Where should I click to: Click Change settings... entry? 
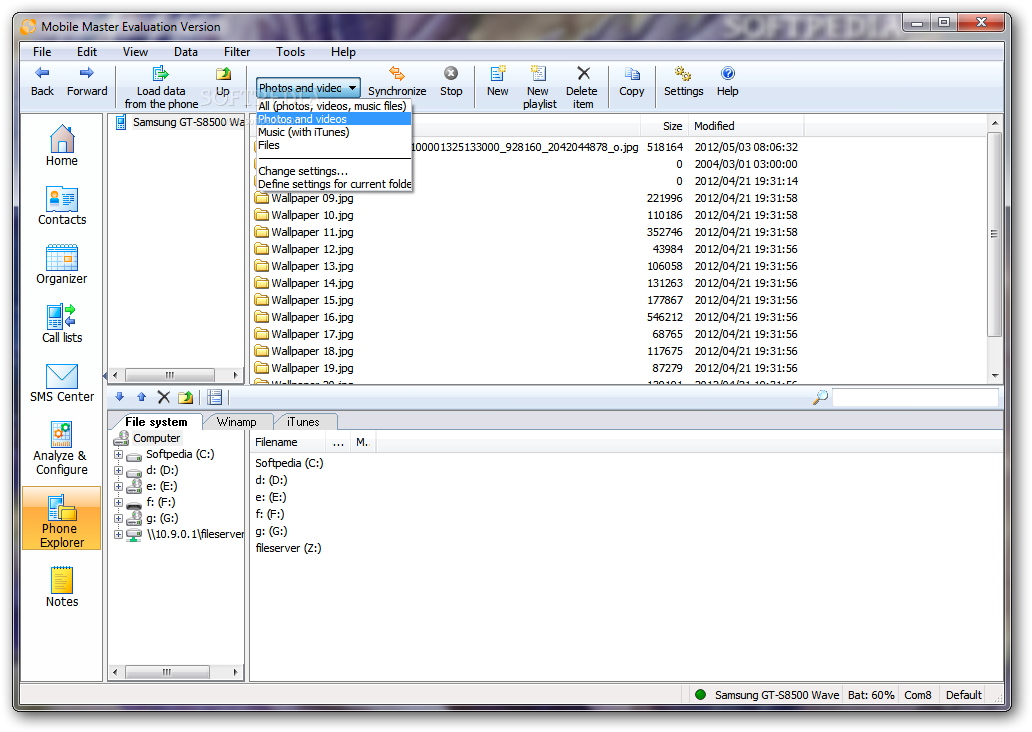333,171
